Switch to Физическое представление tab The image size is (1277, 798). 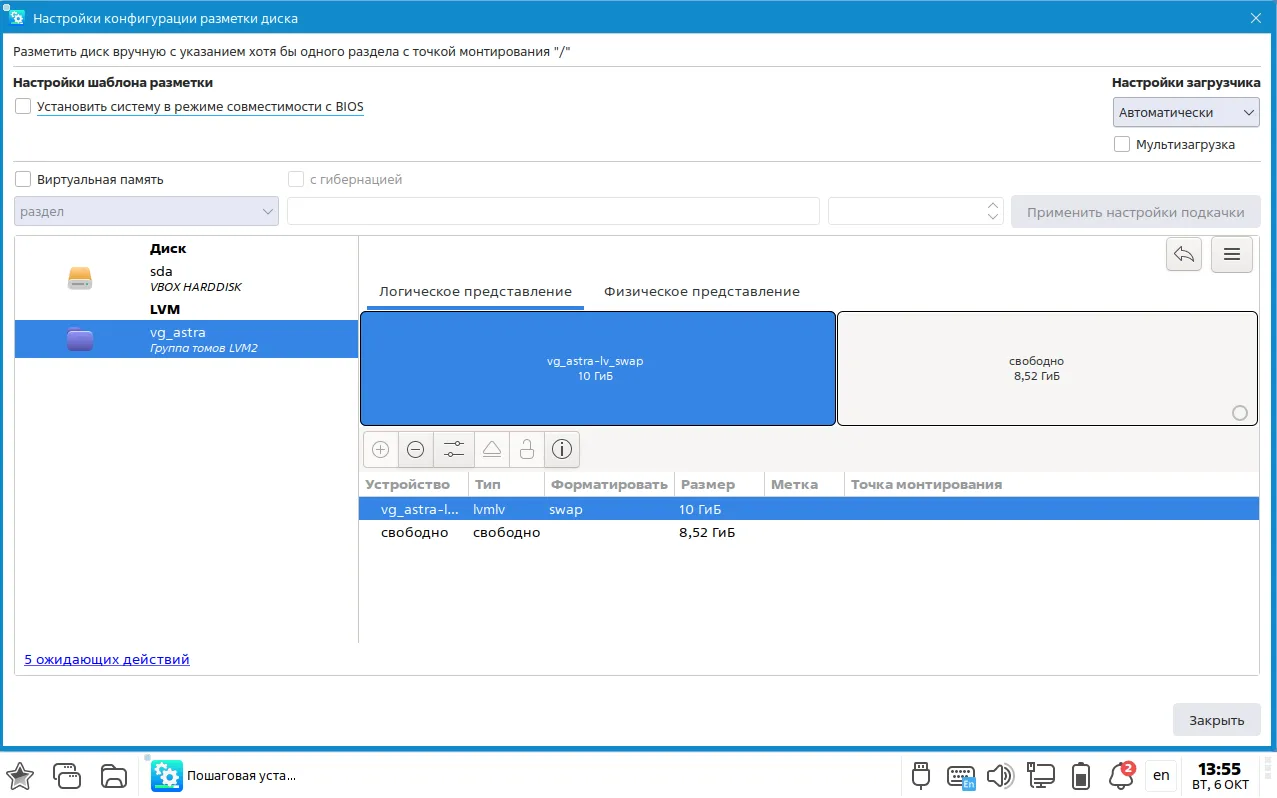[702, 292]
